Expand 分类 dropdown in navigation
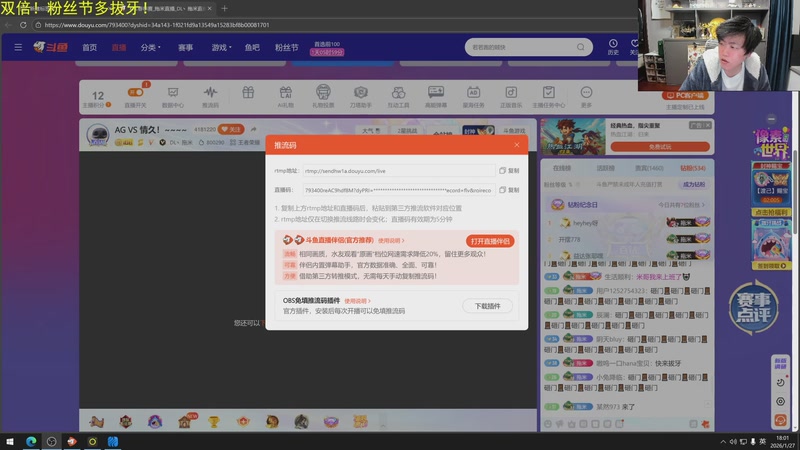Image resolution: width=800 pixels, height=450 pixels. point(151,47)
